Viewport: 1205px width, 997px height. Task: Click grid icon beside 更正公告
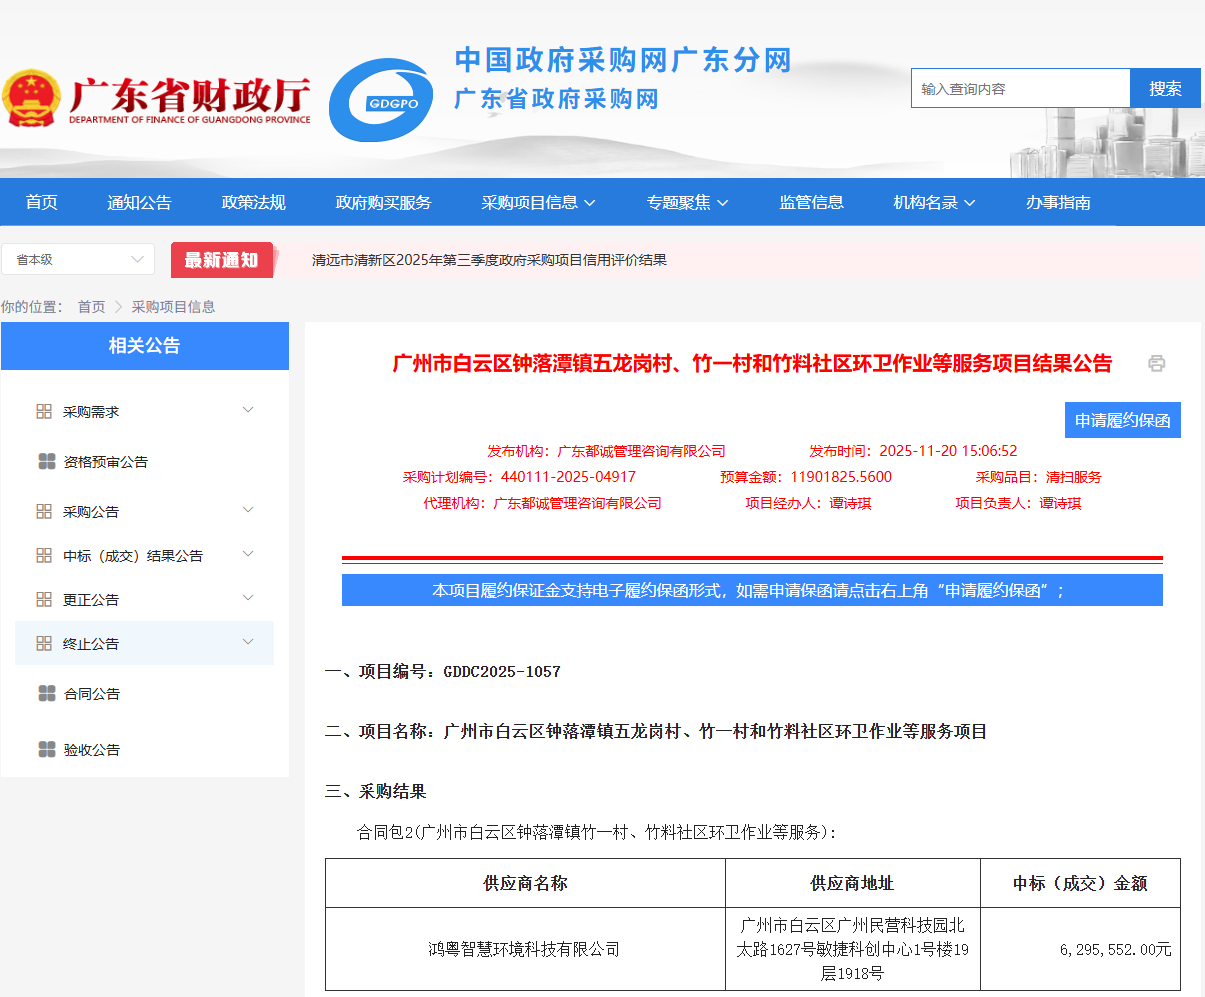pyautogui.click(x=44, y=599)
